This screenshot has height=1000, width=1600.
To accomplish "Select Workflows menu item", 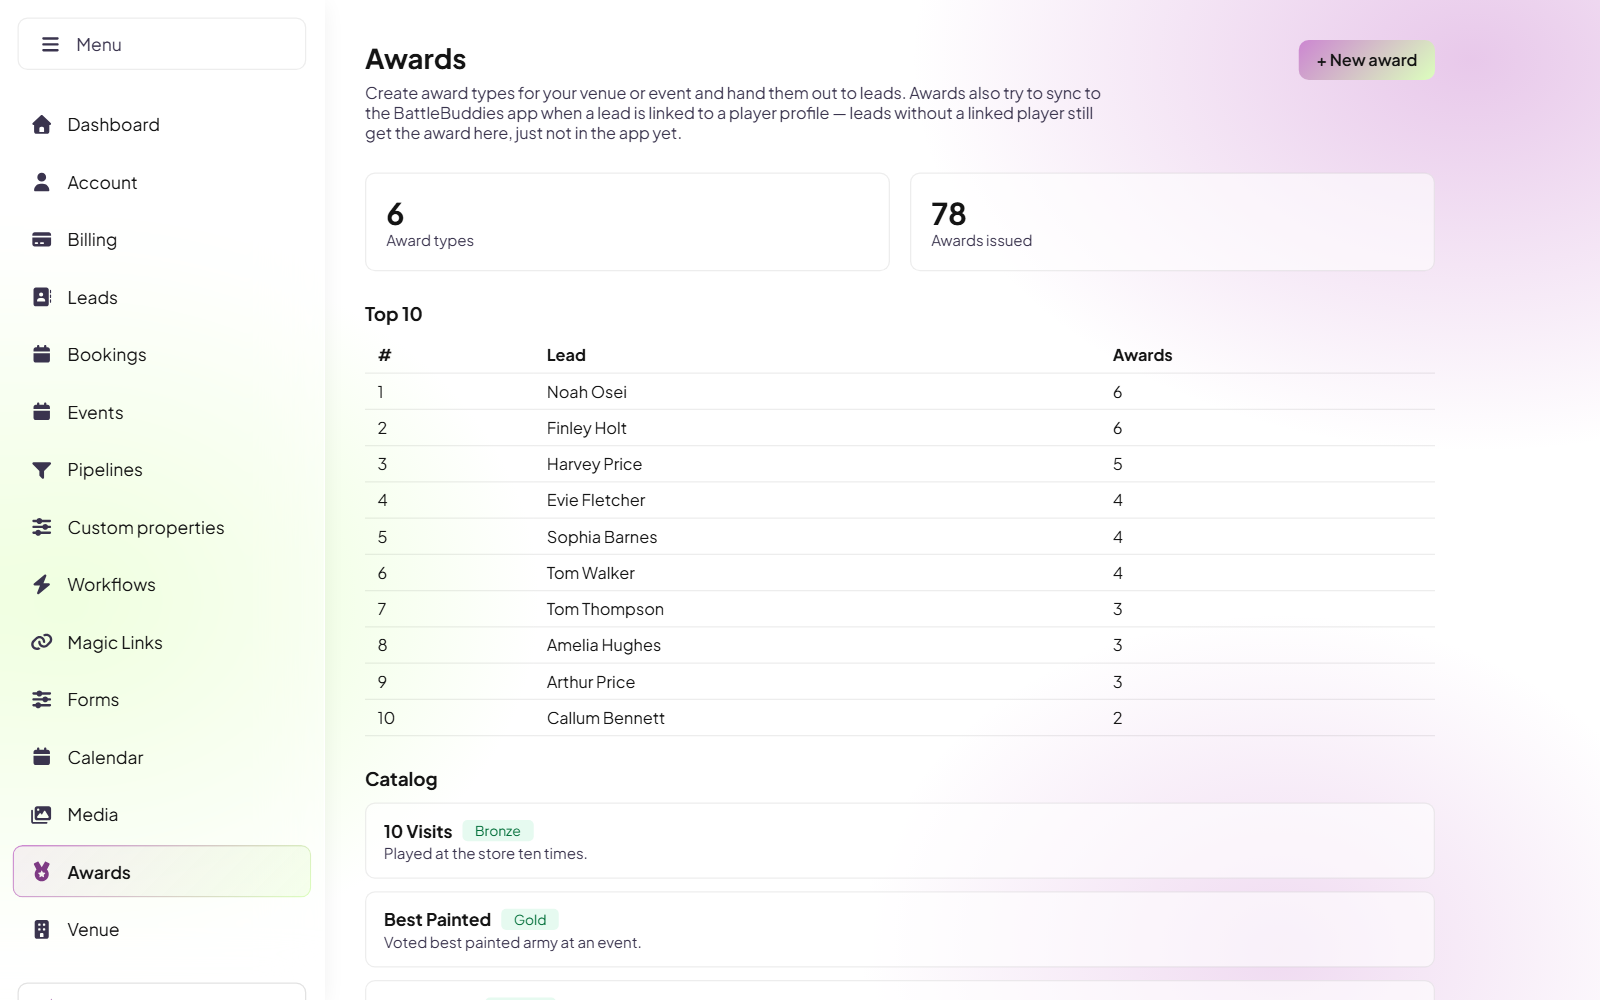I will point(162,584).
